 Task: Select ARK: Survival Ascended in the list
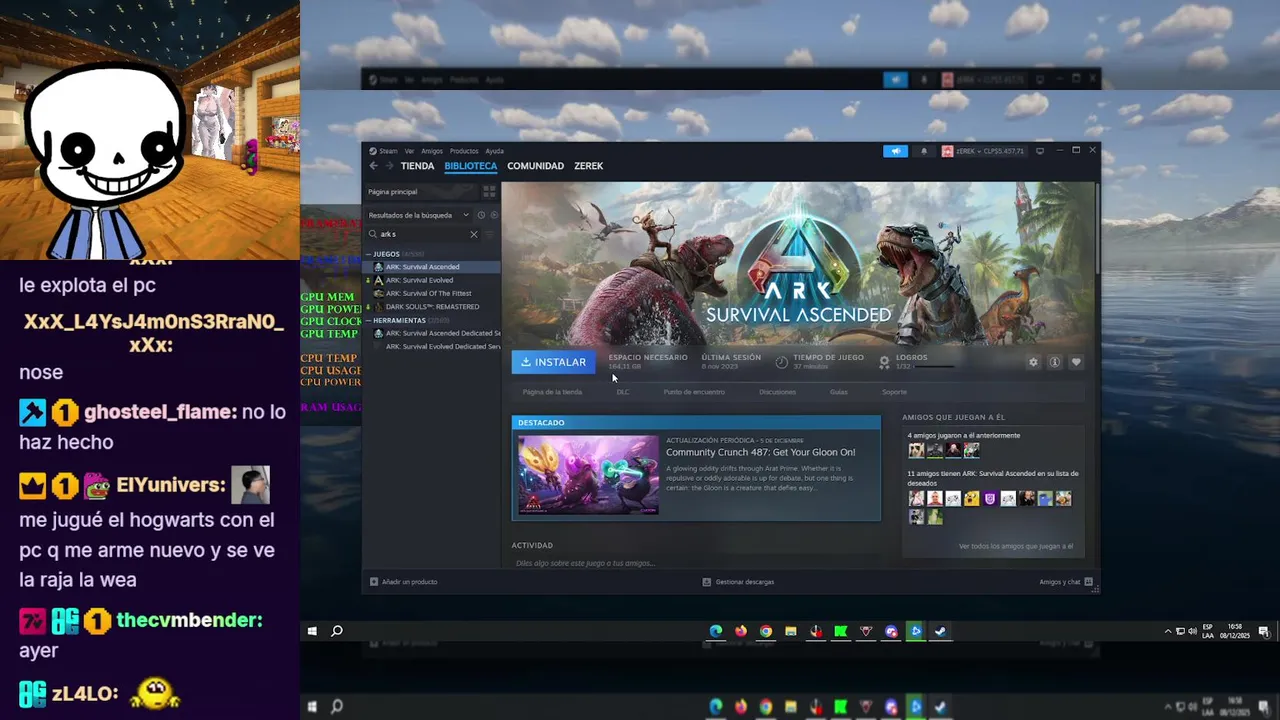pyautogui.click(x=431, y=267)
